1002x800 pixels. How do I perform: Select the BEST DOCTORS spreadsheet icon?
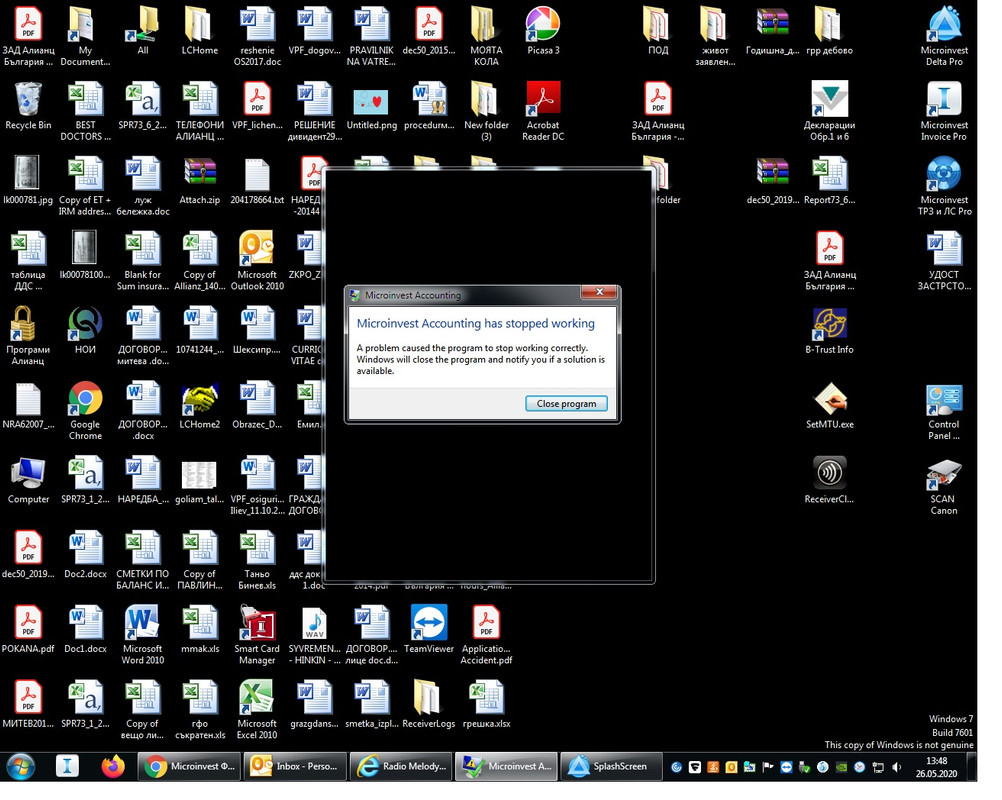tap(85, 111)
